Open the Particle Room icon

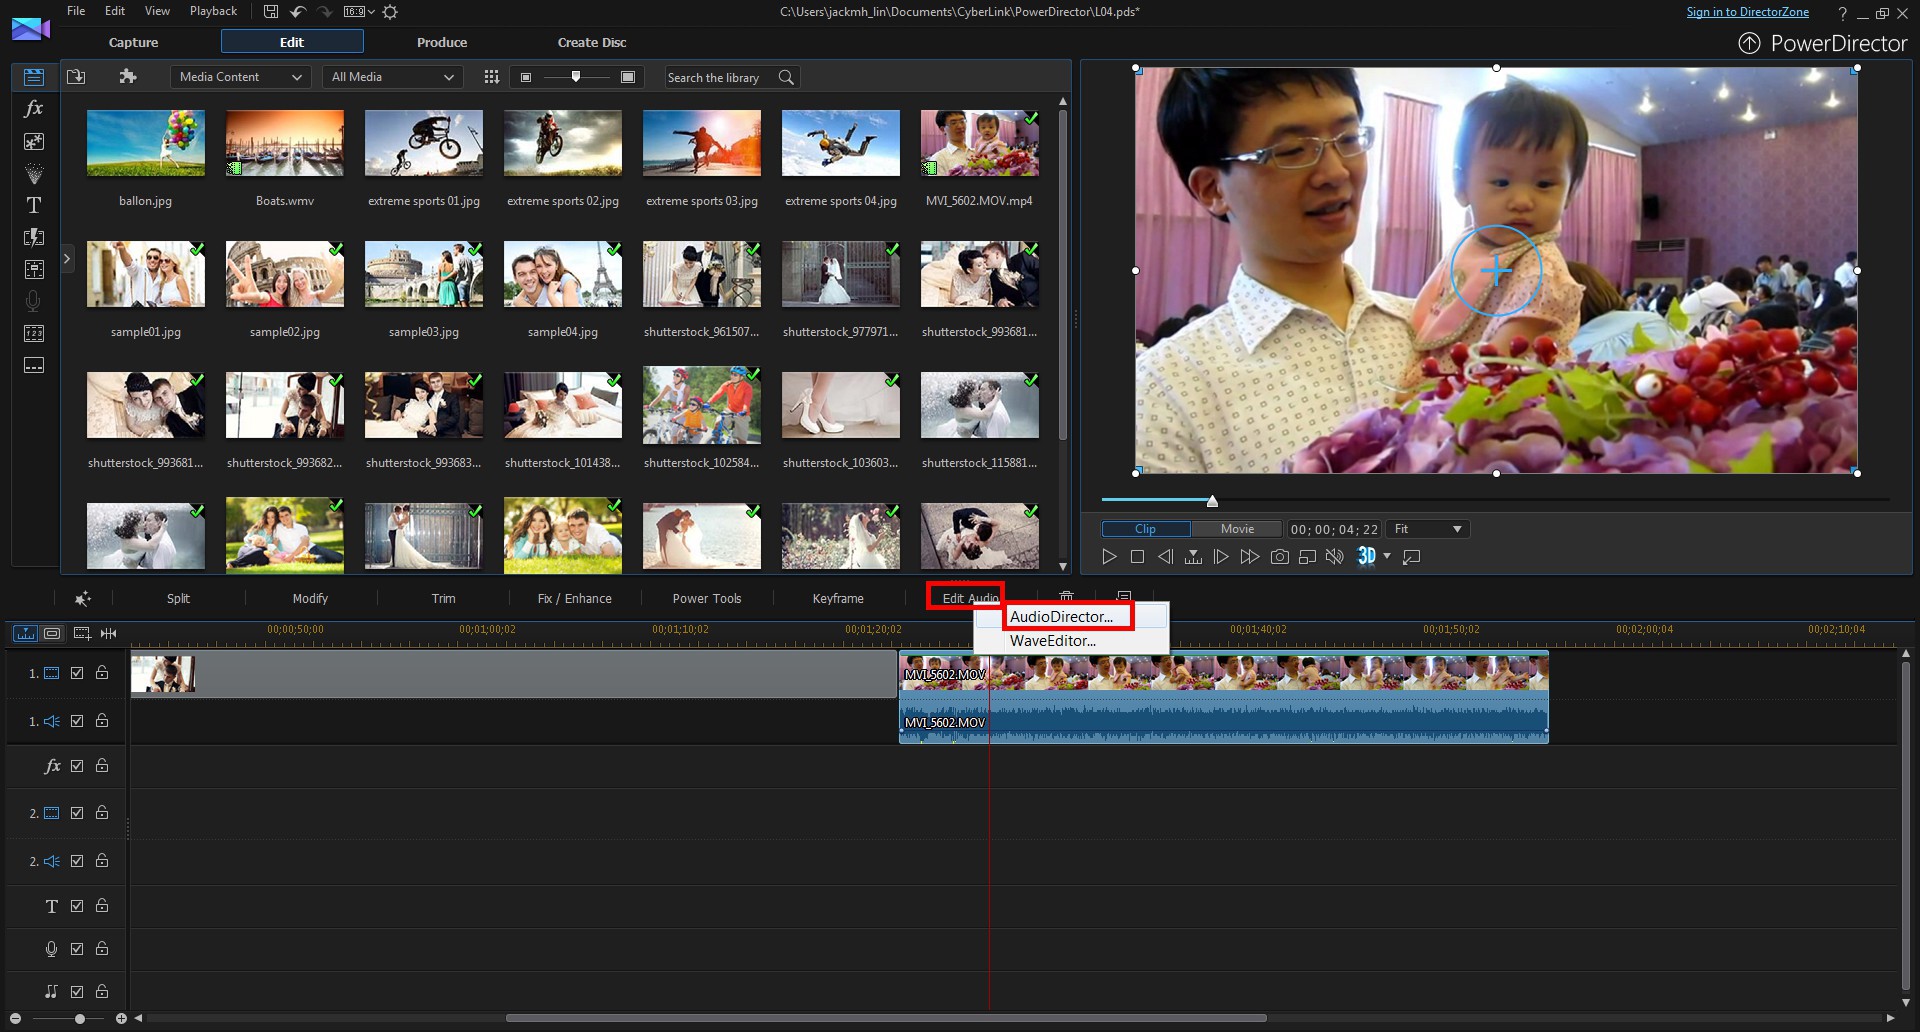pyautogui.click(x=34, y=173)
